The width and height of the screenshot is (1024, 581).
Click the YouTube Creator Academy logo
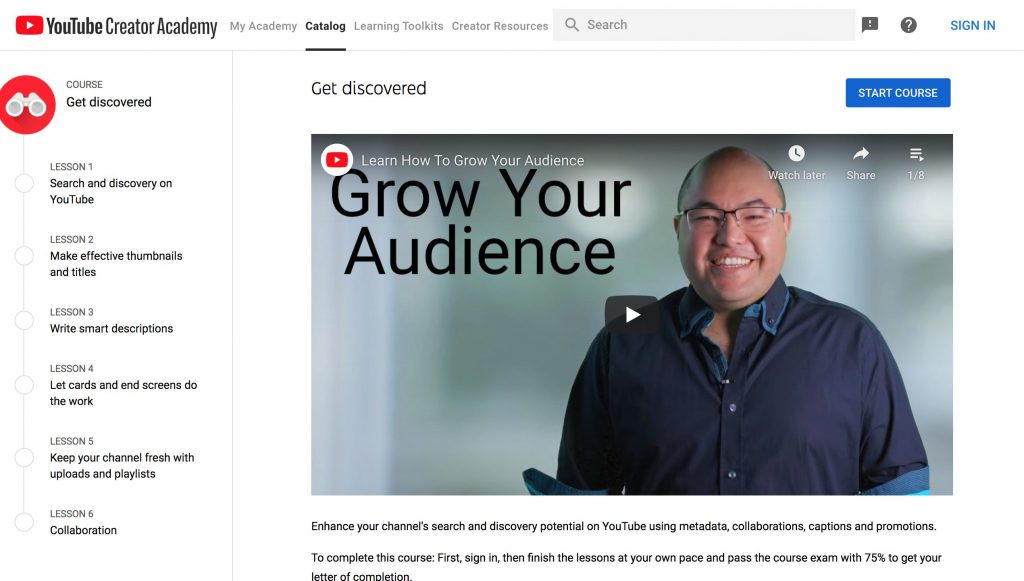click(116, 25)
